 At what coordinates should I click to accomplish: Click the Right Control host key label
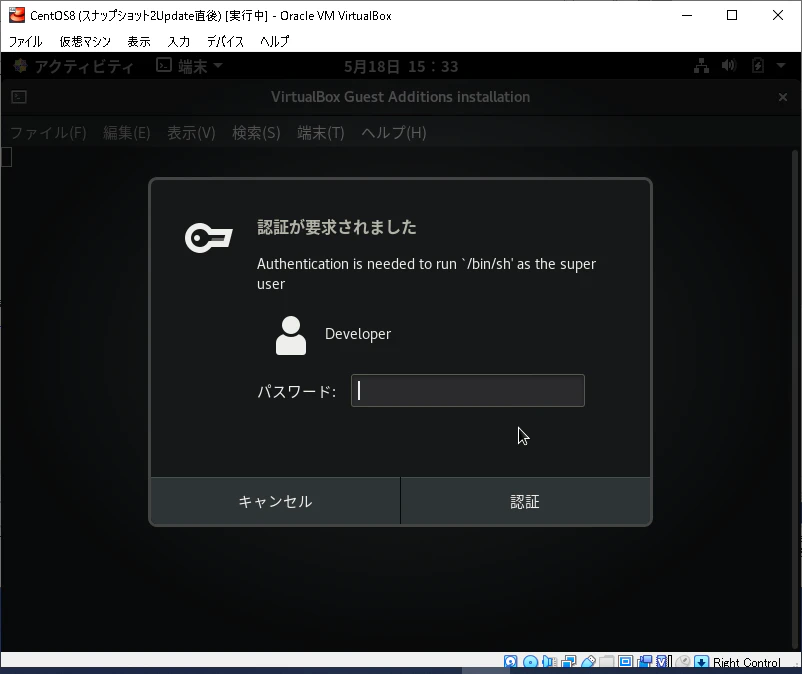(x=747, y=662)
